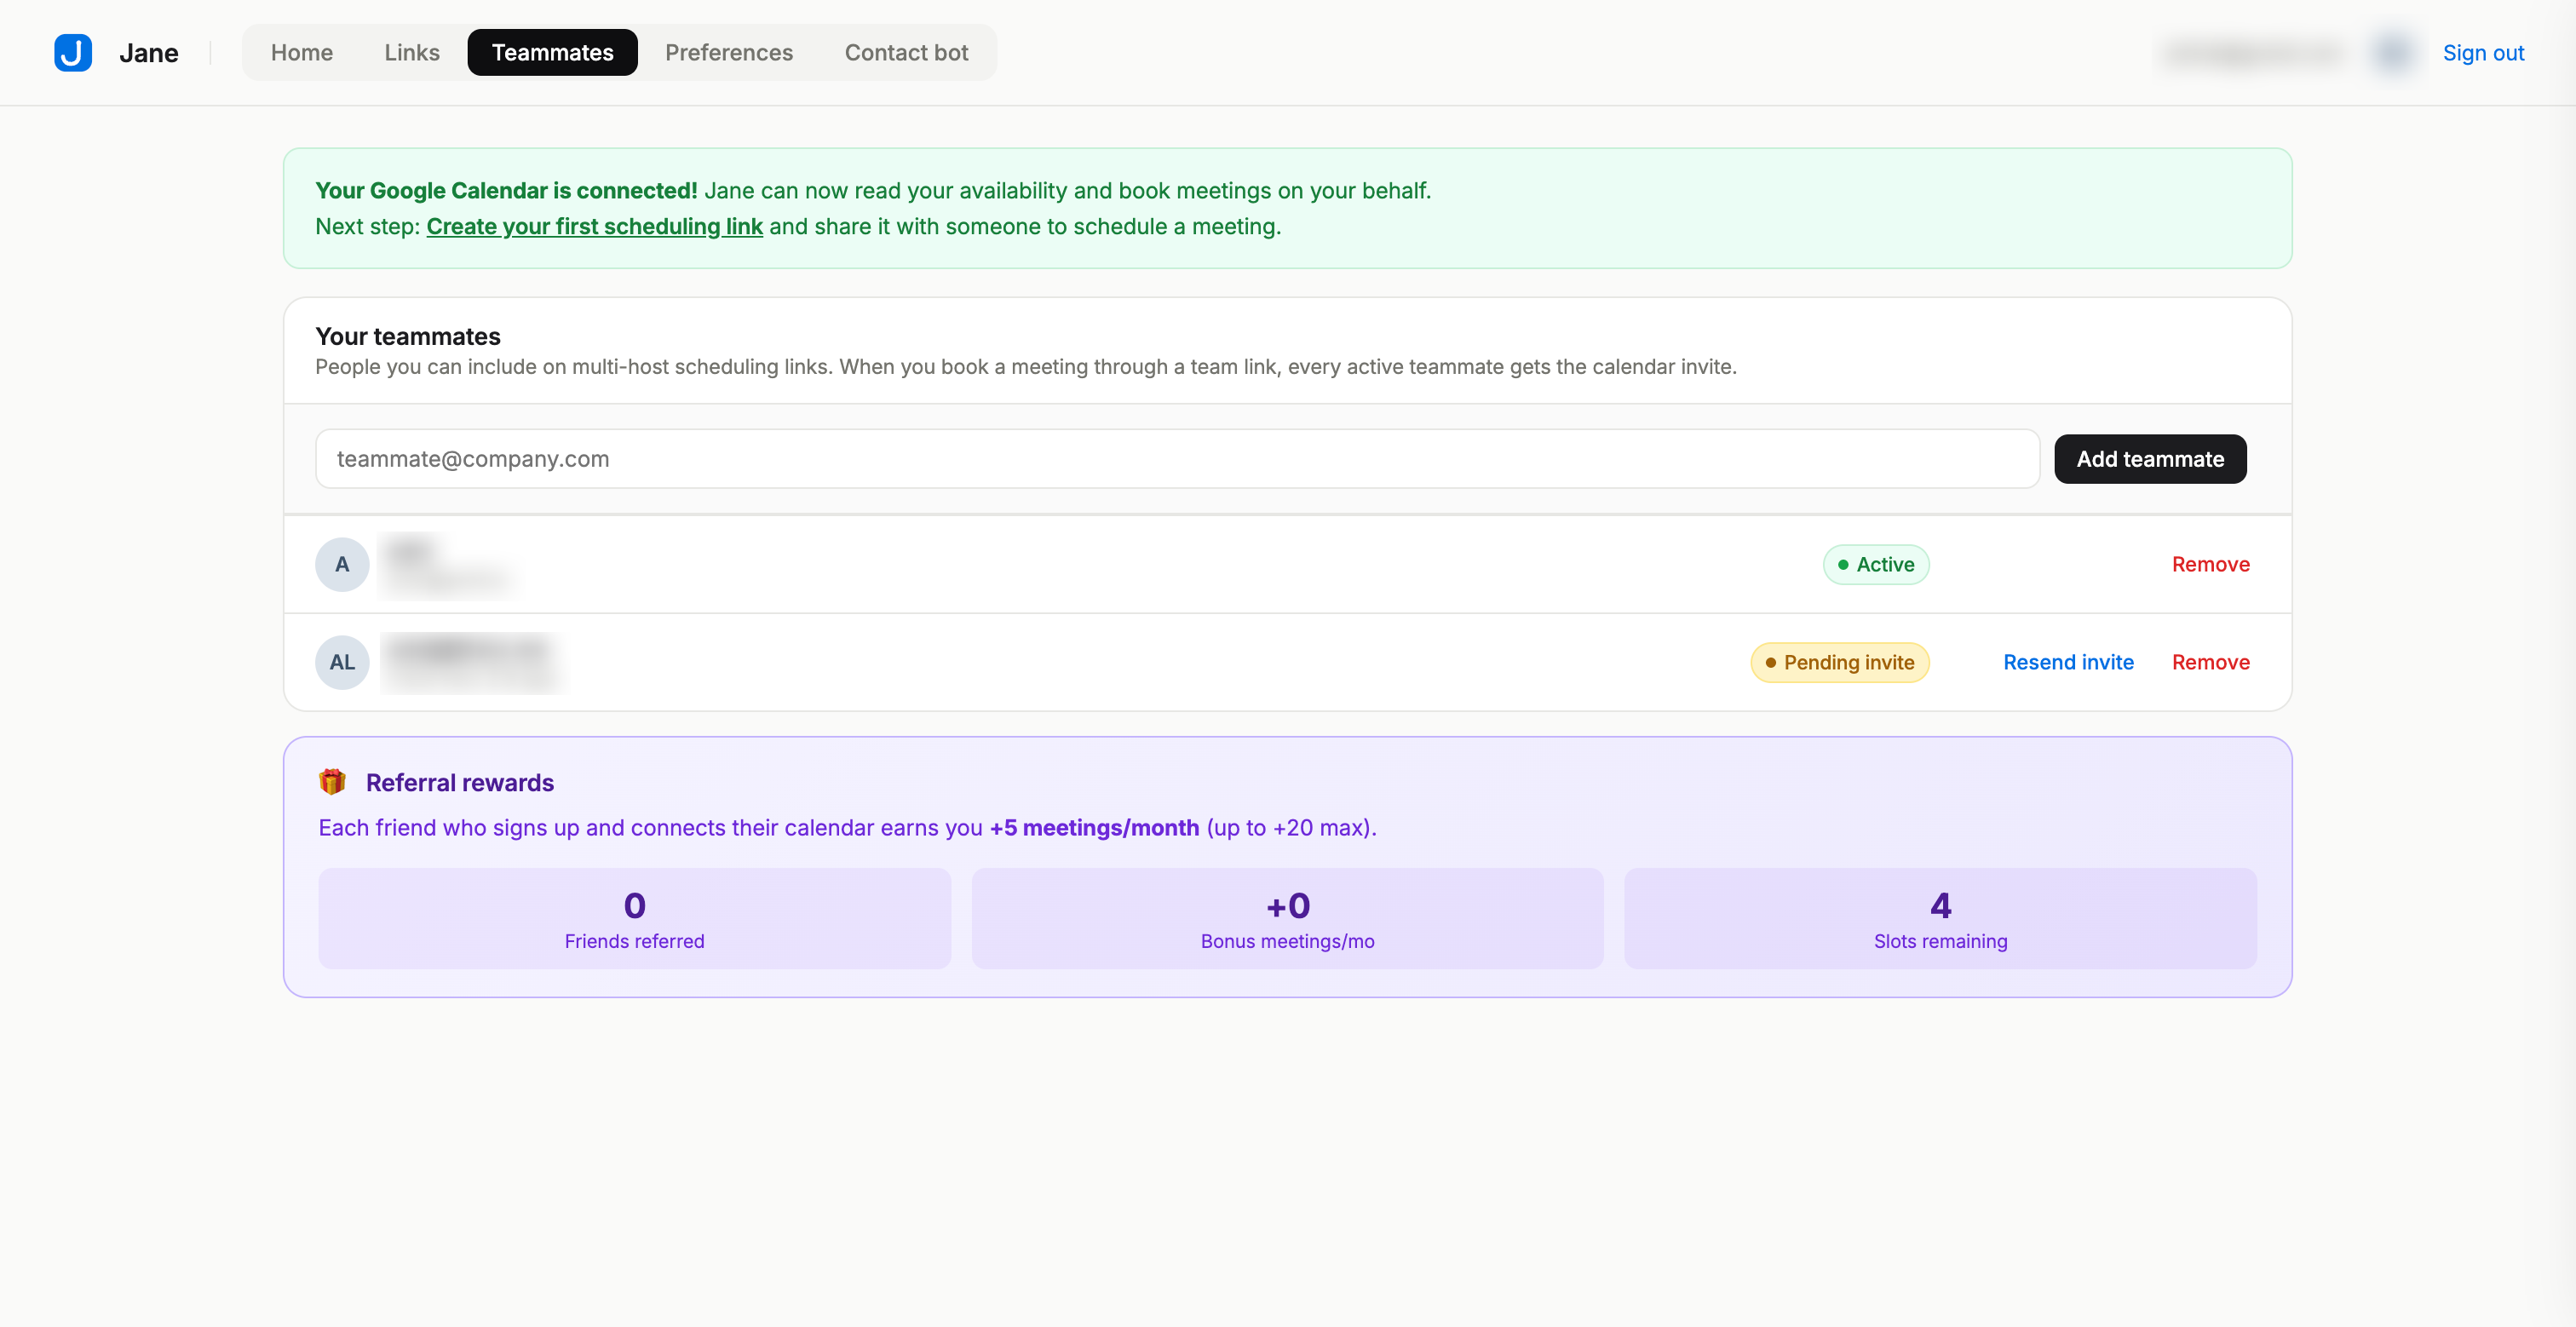
Task: Resend invite to pending teammate
Action: pos(2068,662)
